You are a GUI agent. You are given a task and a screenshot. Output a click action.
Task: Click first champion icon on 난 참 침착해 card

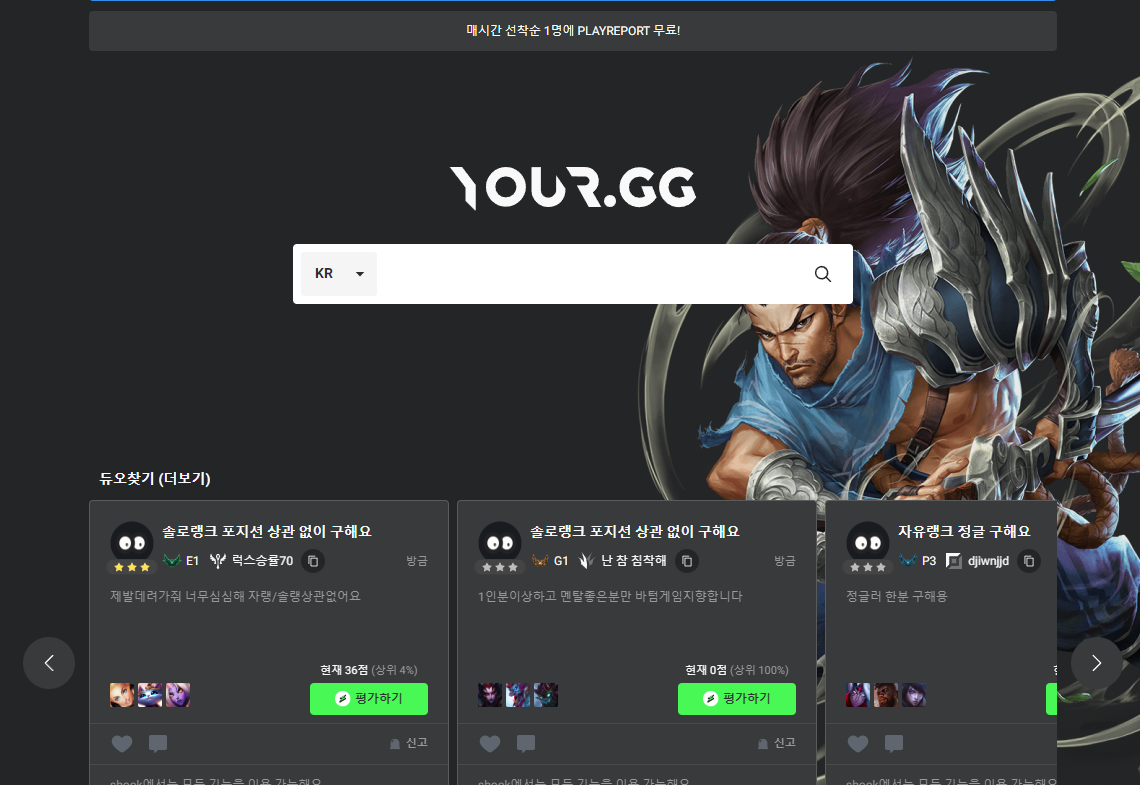coord(490,695)
